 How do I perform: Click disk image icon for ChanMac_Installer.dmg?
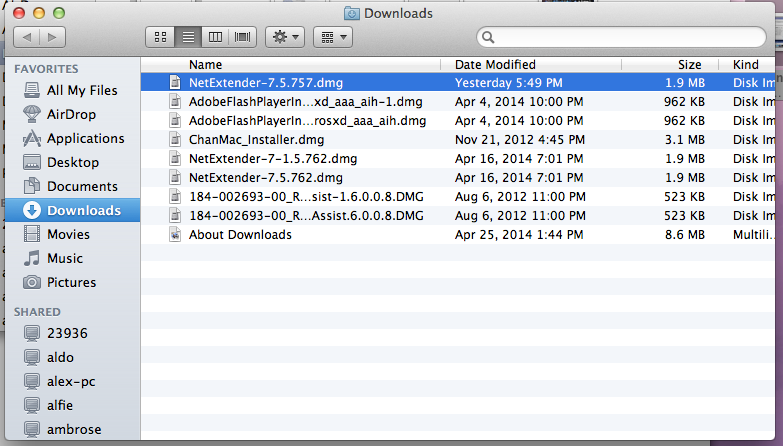click(x=175, y=139)
